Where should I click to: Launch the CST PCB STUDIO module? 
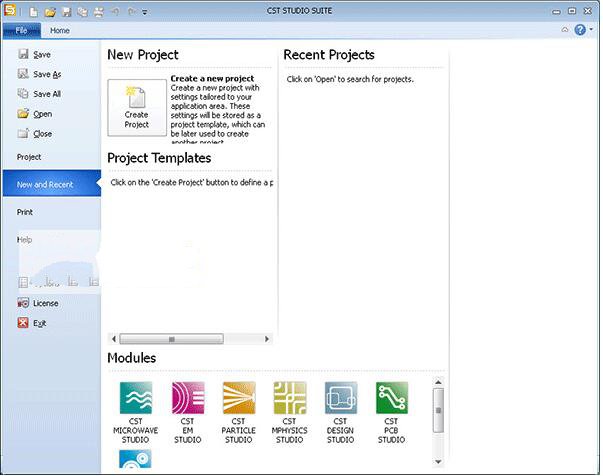pyautogui.click(x=391, y=413)
